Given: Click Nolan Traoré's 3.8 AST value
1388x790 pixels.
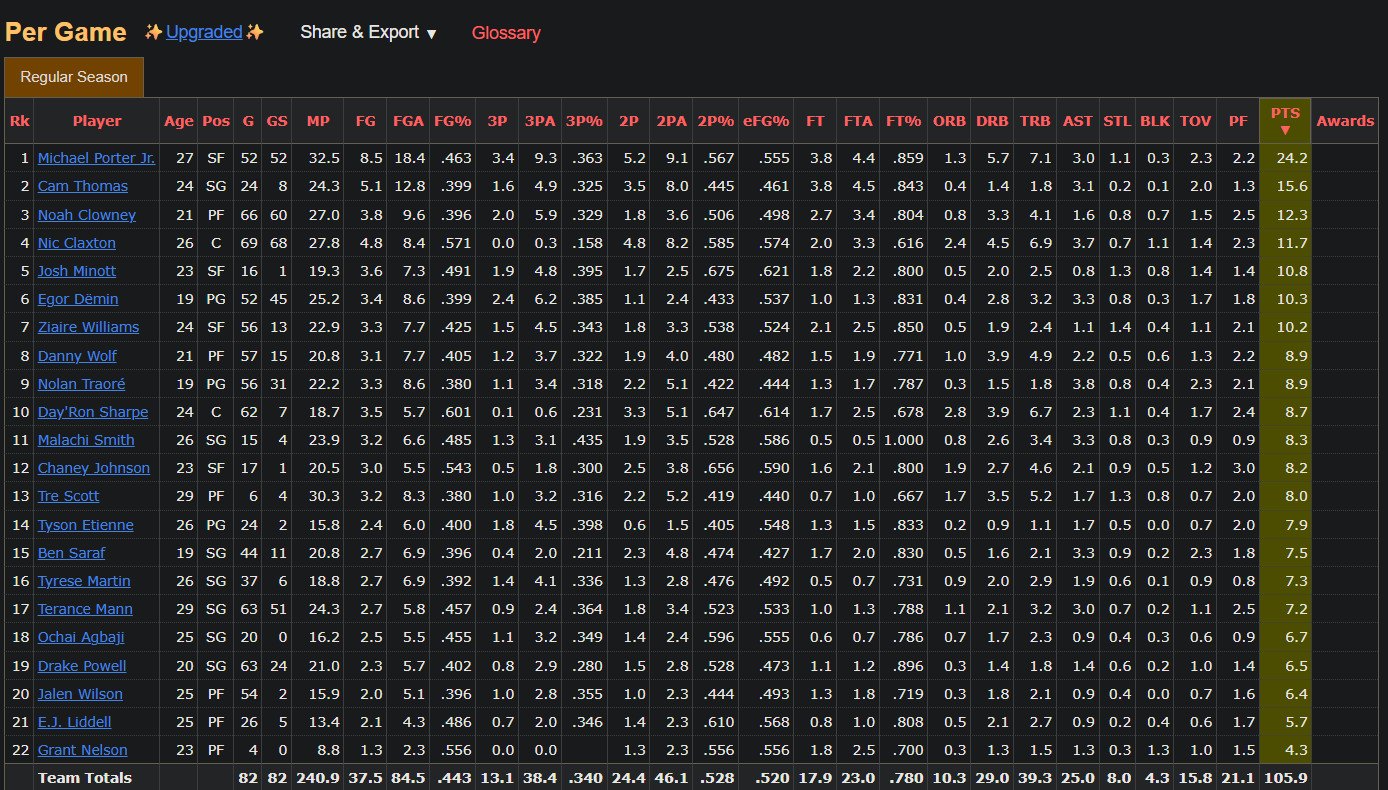Looking at the screenshot, I should tap(1083, 384).
